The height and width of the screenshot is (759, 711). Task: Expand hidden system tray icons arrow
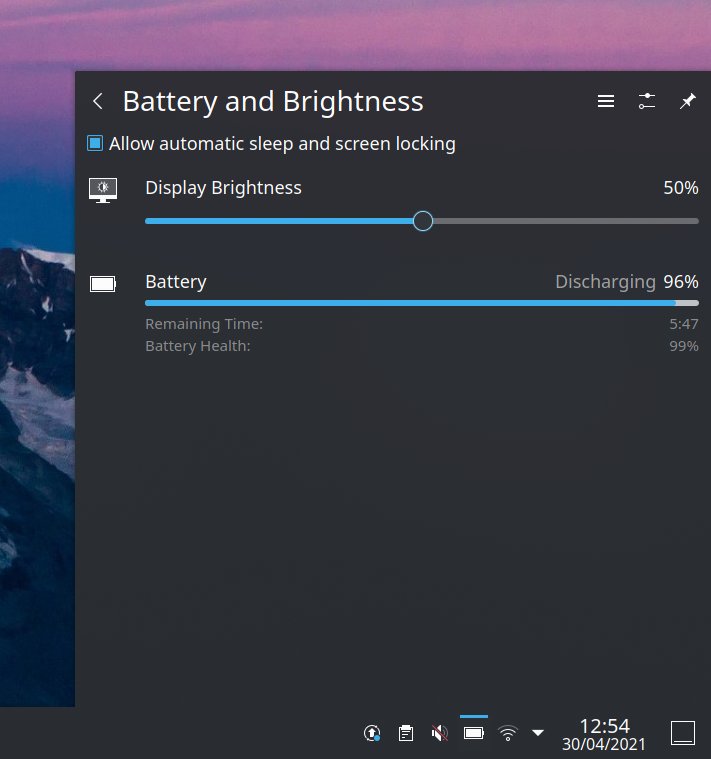[538, 733]
